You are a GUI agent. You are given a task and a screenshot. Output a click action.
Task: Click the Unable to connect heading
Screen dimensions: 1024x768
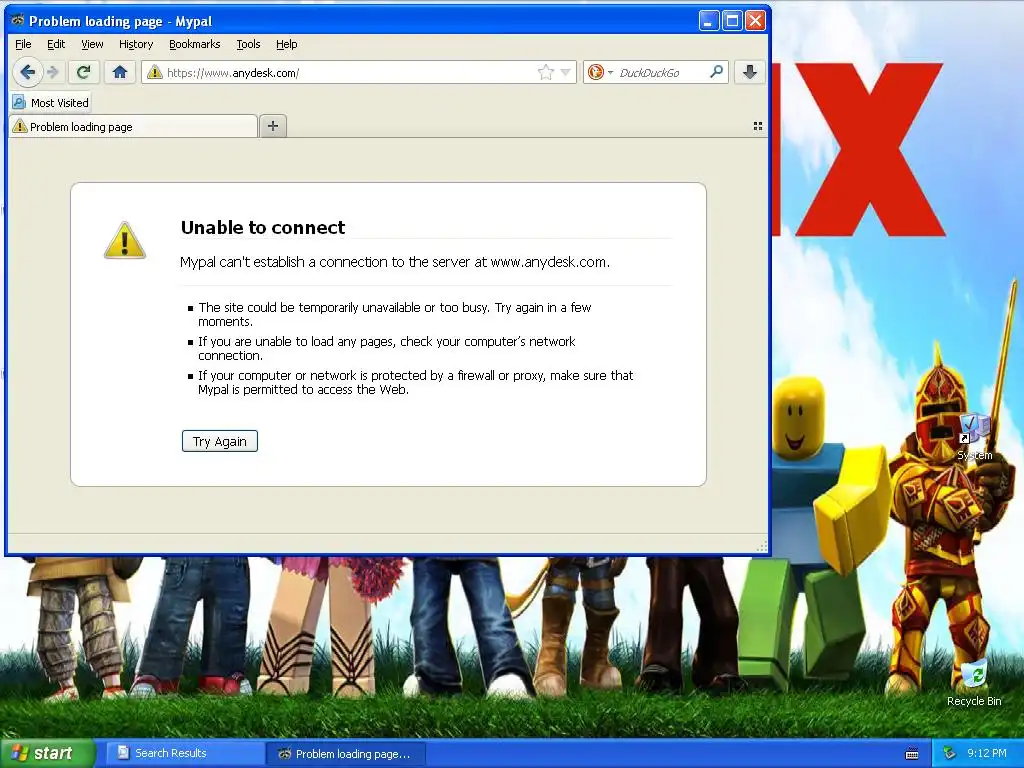[263, 227]
